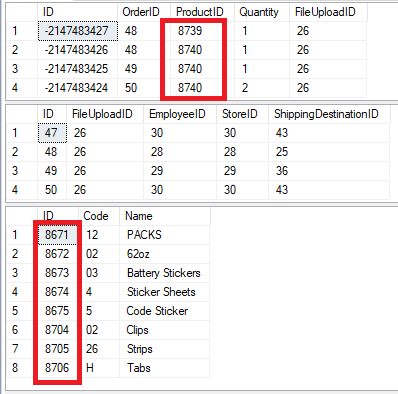Image resolution: width=398 pixels, height=394 pixels.
Task: Select the ProductID cell 8739
Action: 202,31
